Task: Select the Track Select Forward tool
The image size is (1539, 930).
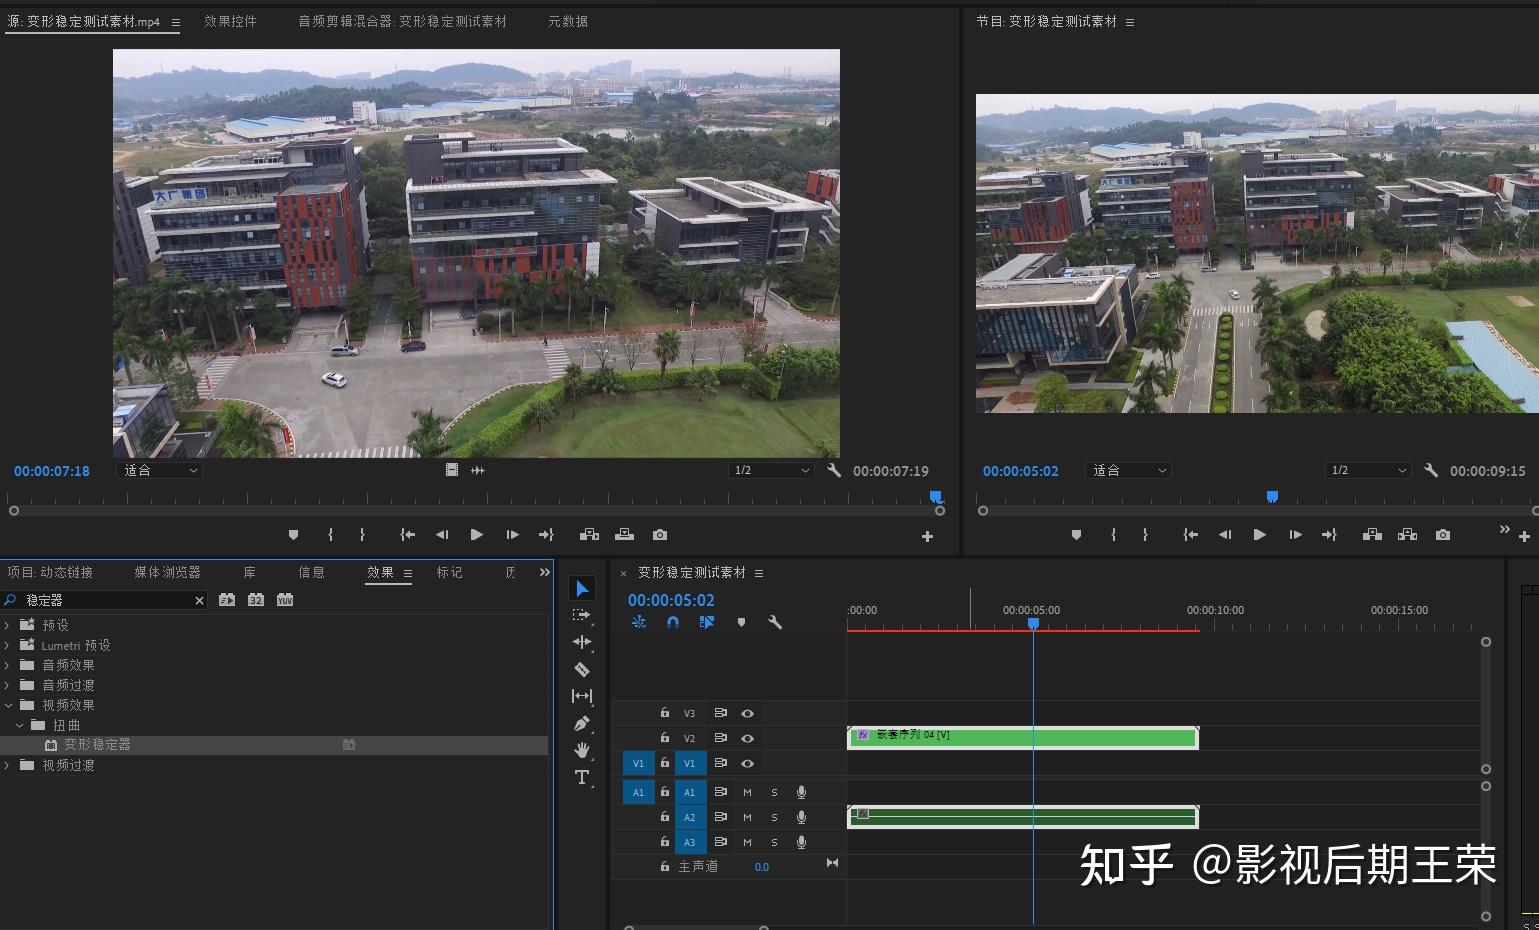Action: point(582,615)
